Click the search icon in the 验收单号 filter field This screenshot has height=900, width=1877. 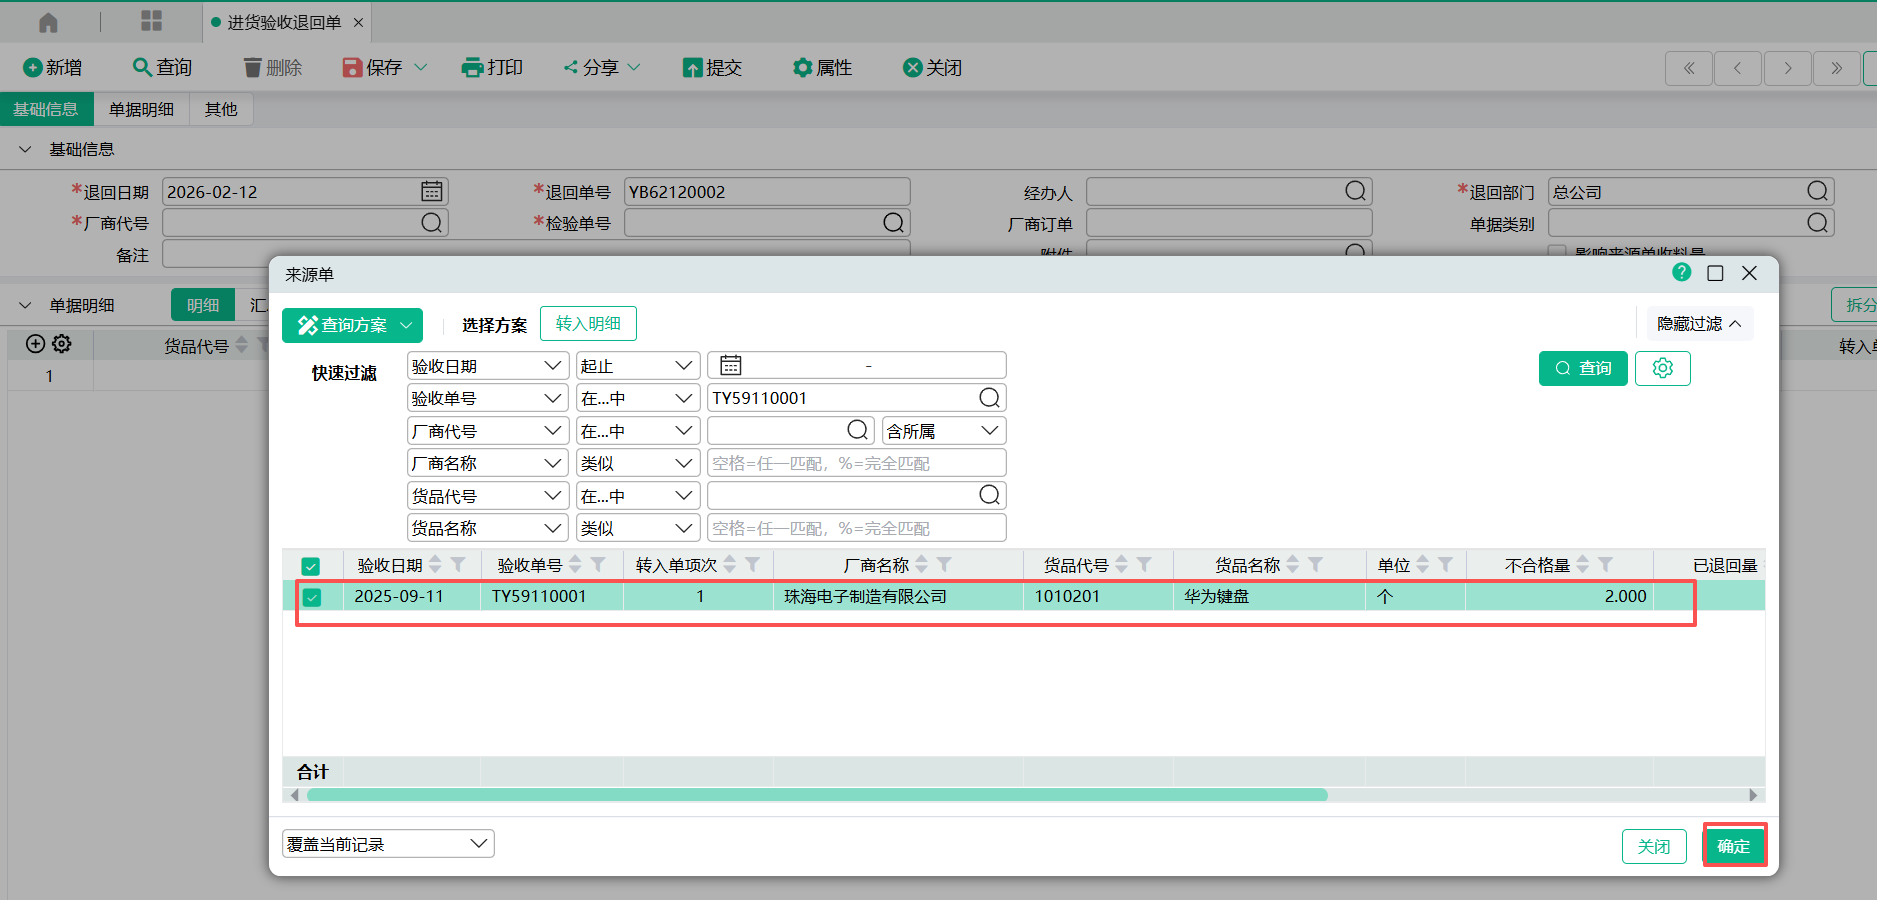point(989,398)
